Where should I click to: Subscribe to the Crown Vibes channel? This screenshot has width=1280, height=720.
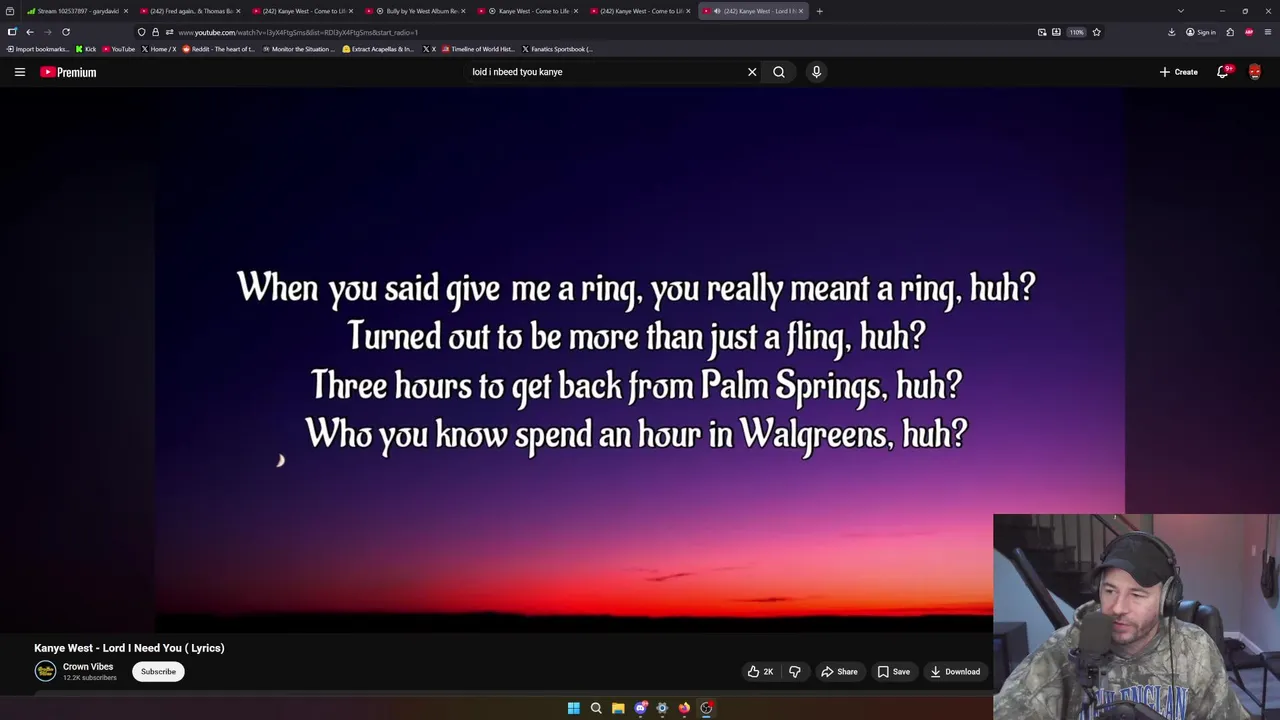(158, 672)
